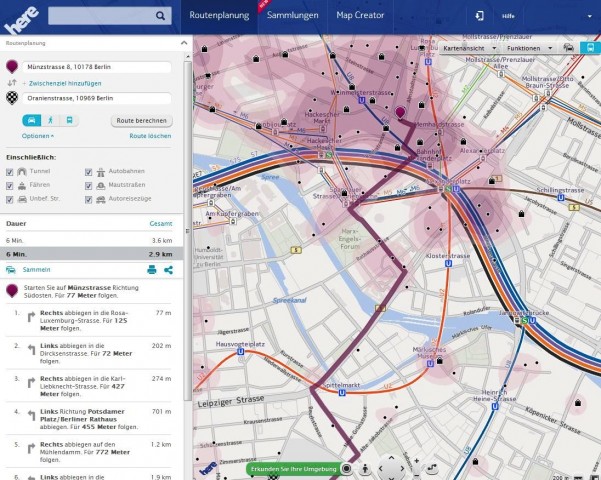Click Spittelmarkt U-Bahn station icon

click(x=342, y=393)
